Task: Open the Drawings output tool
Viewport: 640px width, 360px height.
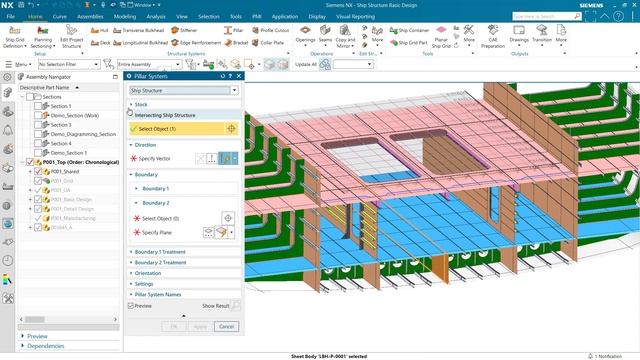Action: (519, 35)
